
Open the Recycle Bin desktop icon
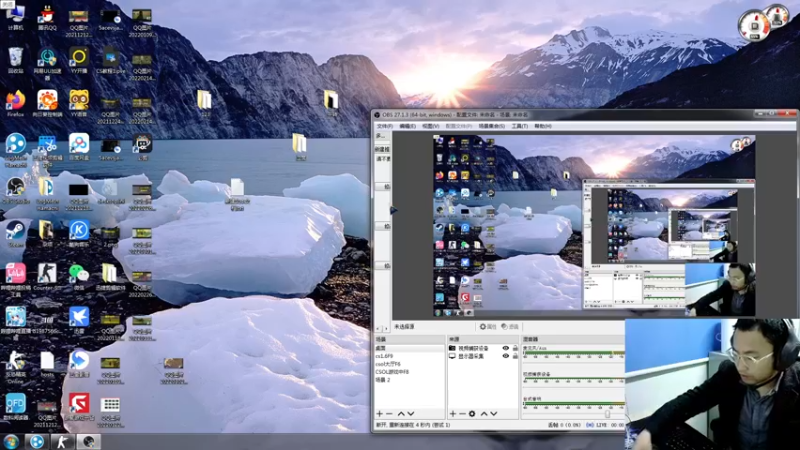click(x=15, y=59)
